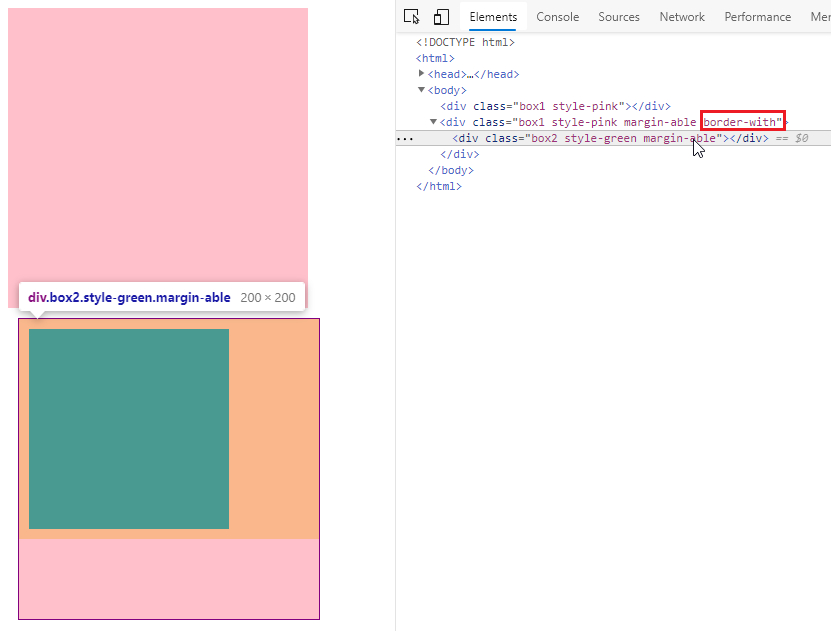Select the closing </div> tag line
This screenshot has width=831, height=631.
coord(459,154)
